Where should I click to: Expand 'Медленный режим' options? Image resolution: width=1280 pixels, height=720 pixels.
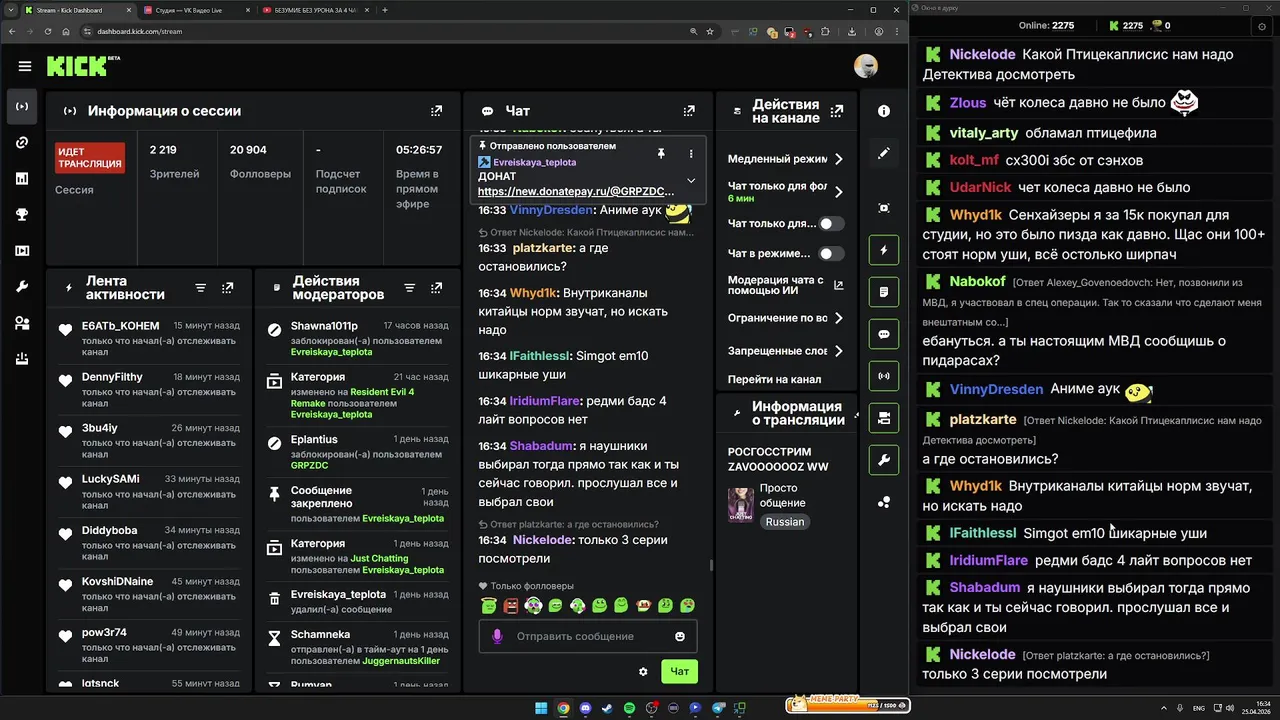838,159
